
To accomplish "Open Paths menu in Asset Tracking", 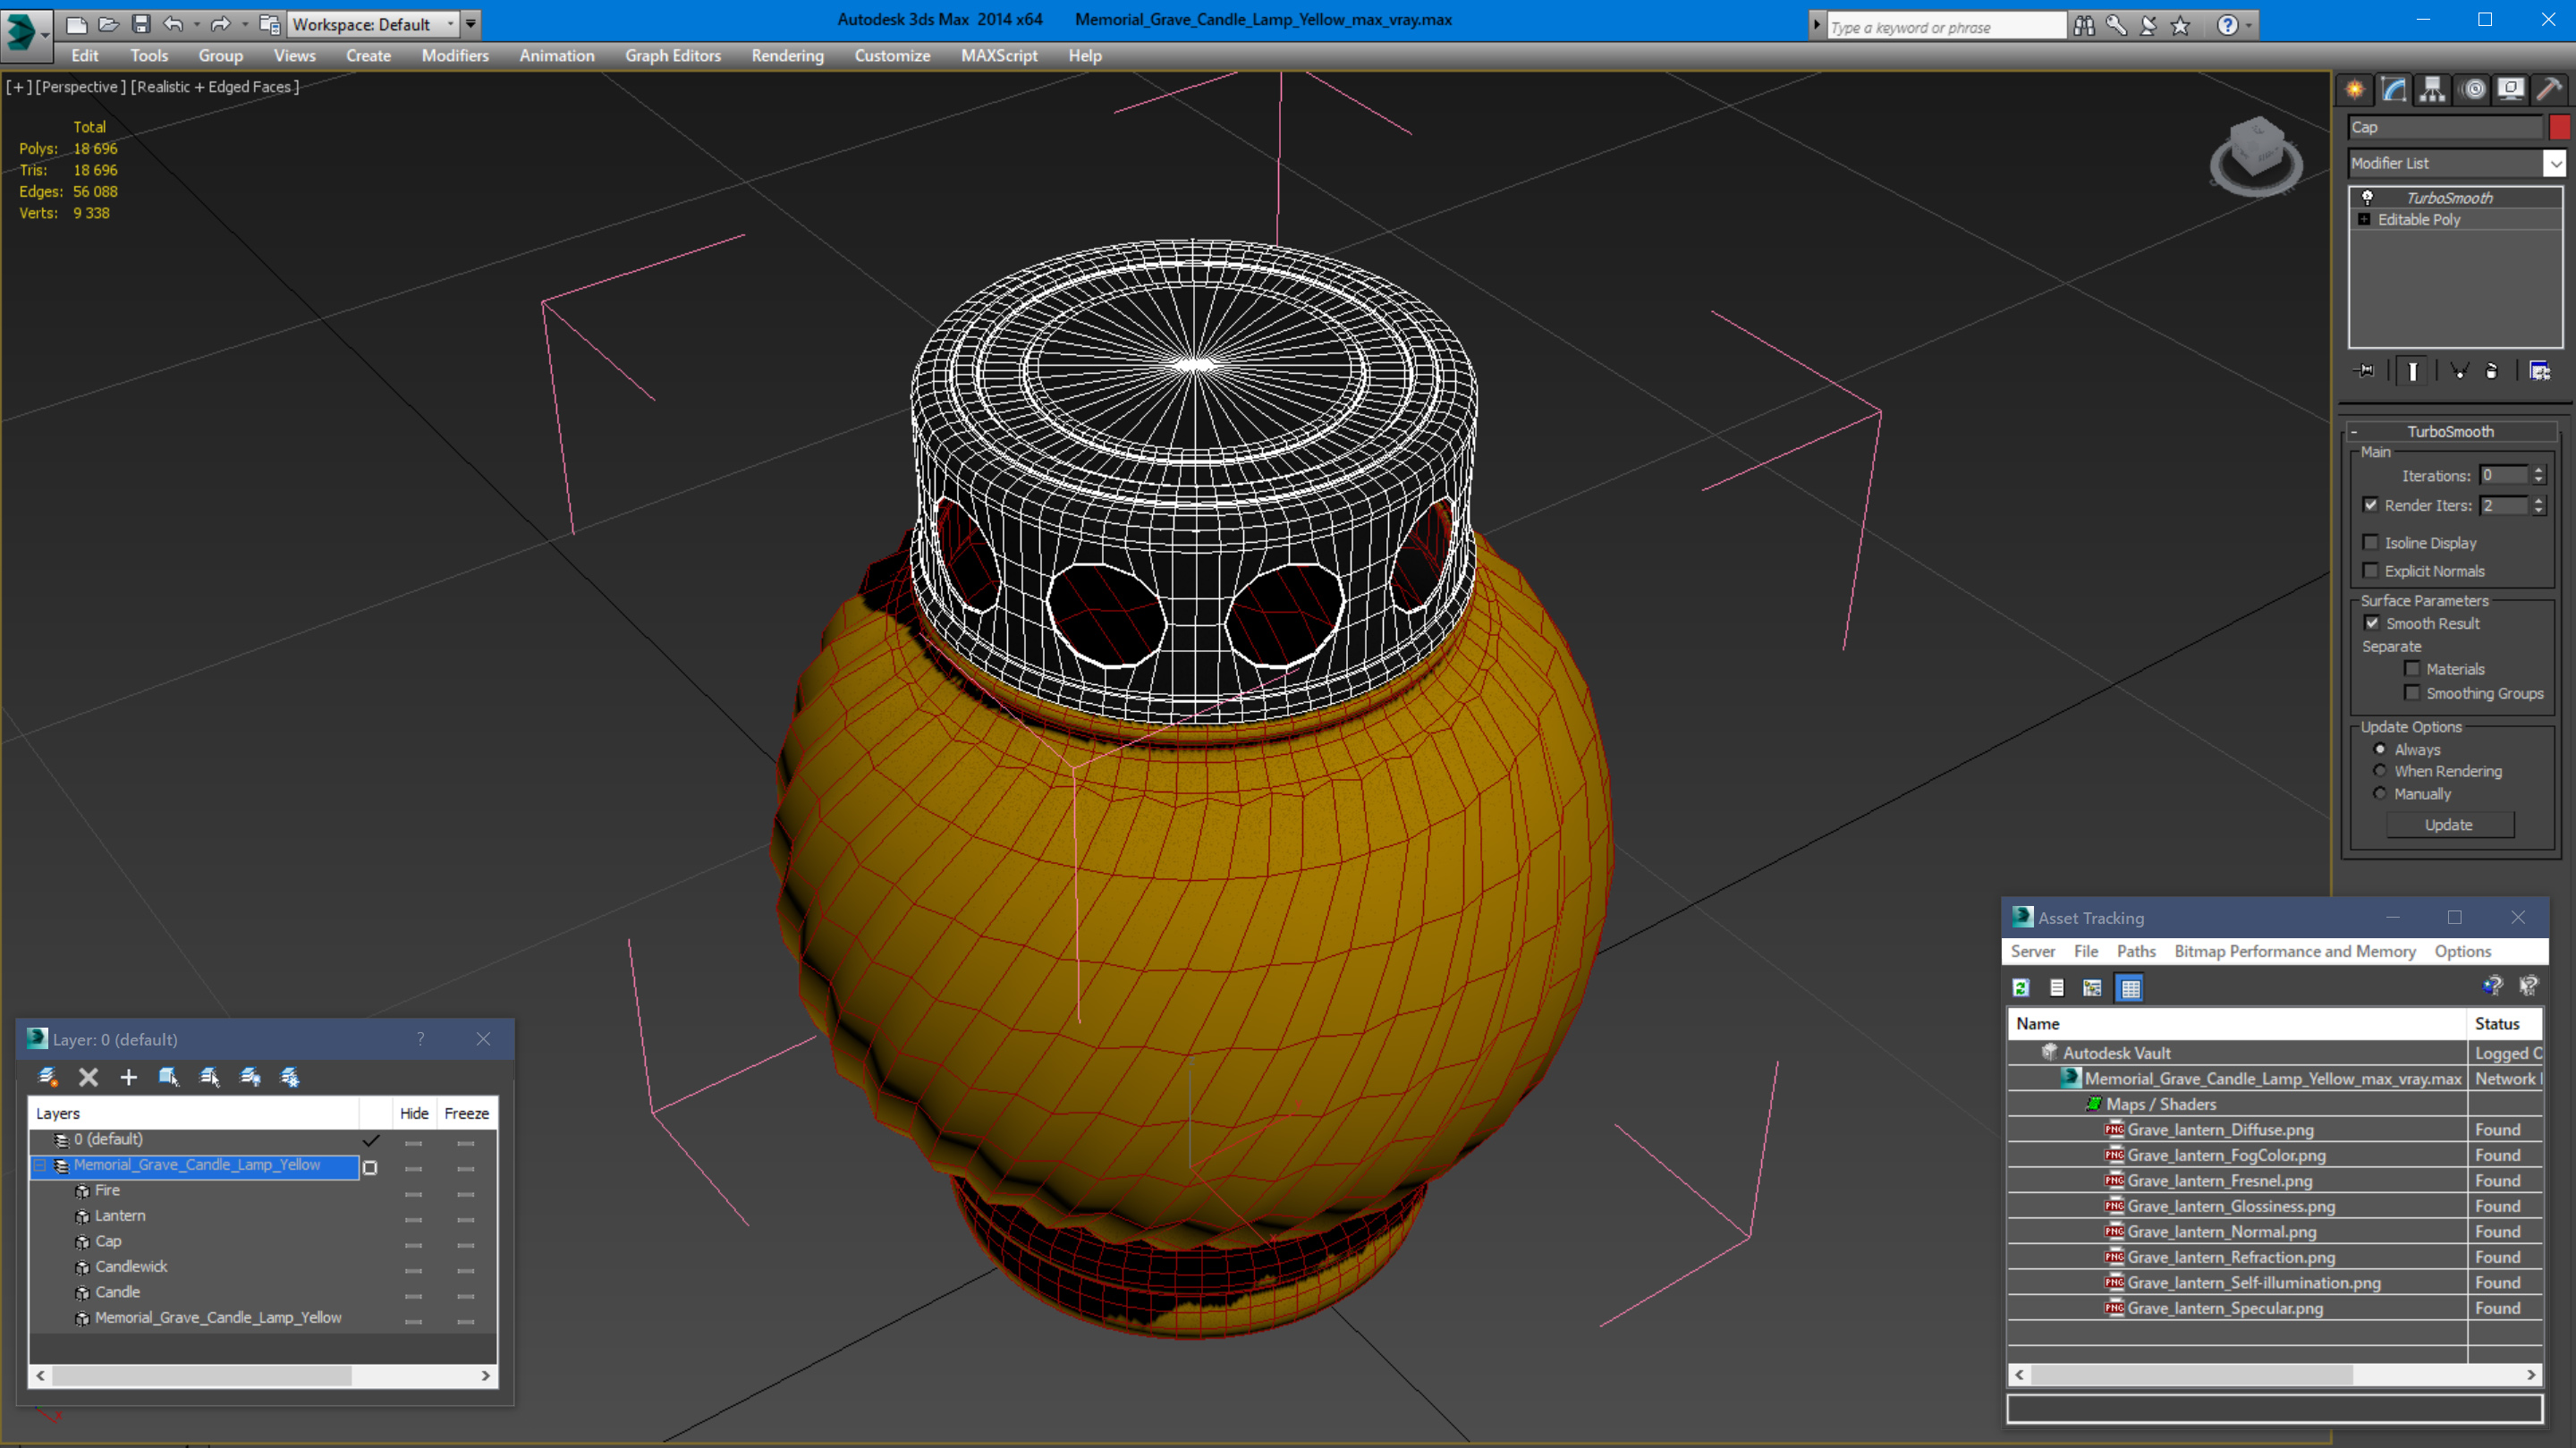I will pos(2136,951).
